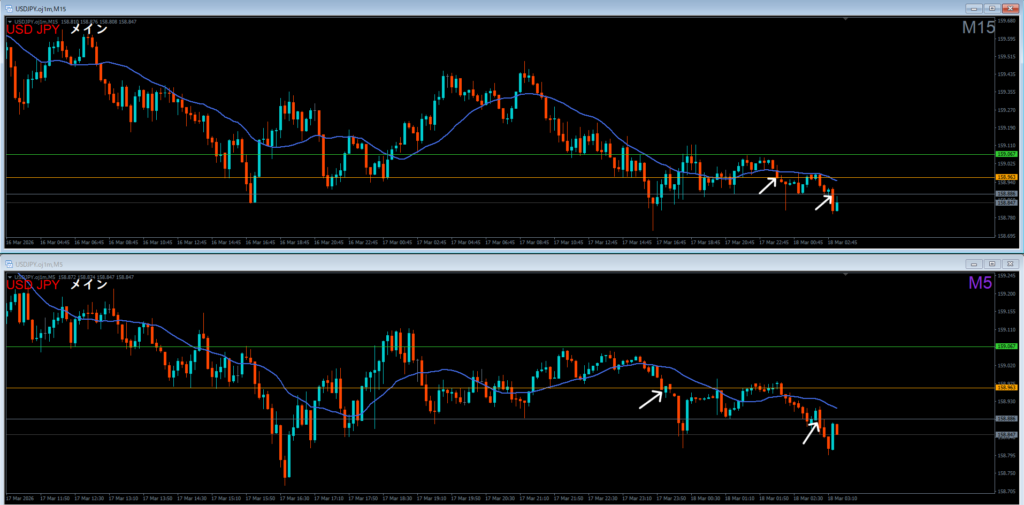Minimize the M5 chart window

(x=974, y=264)
